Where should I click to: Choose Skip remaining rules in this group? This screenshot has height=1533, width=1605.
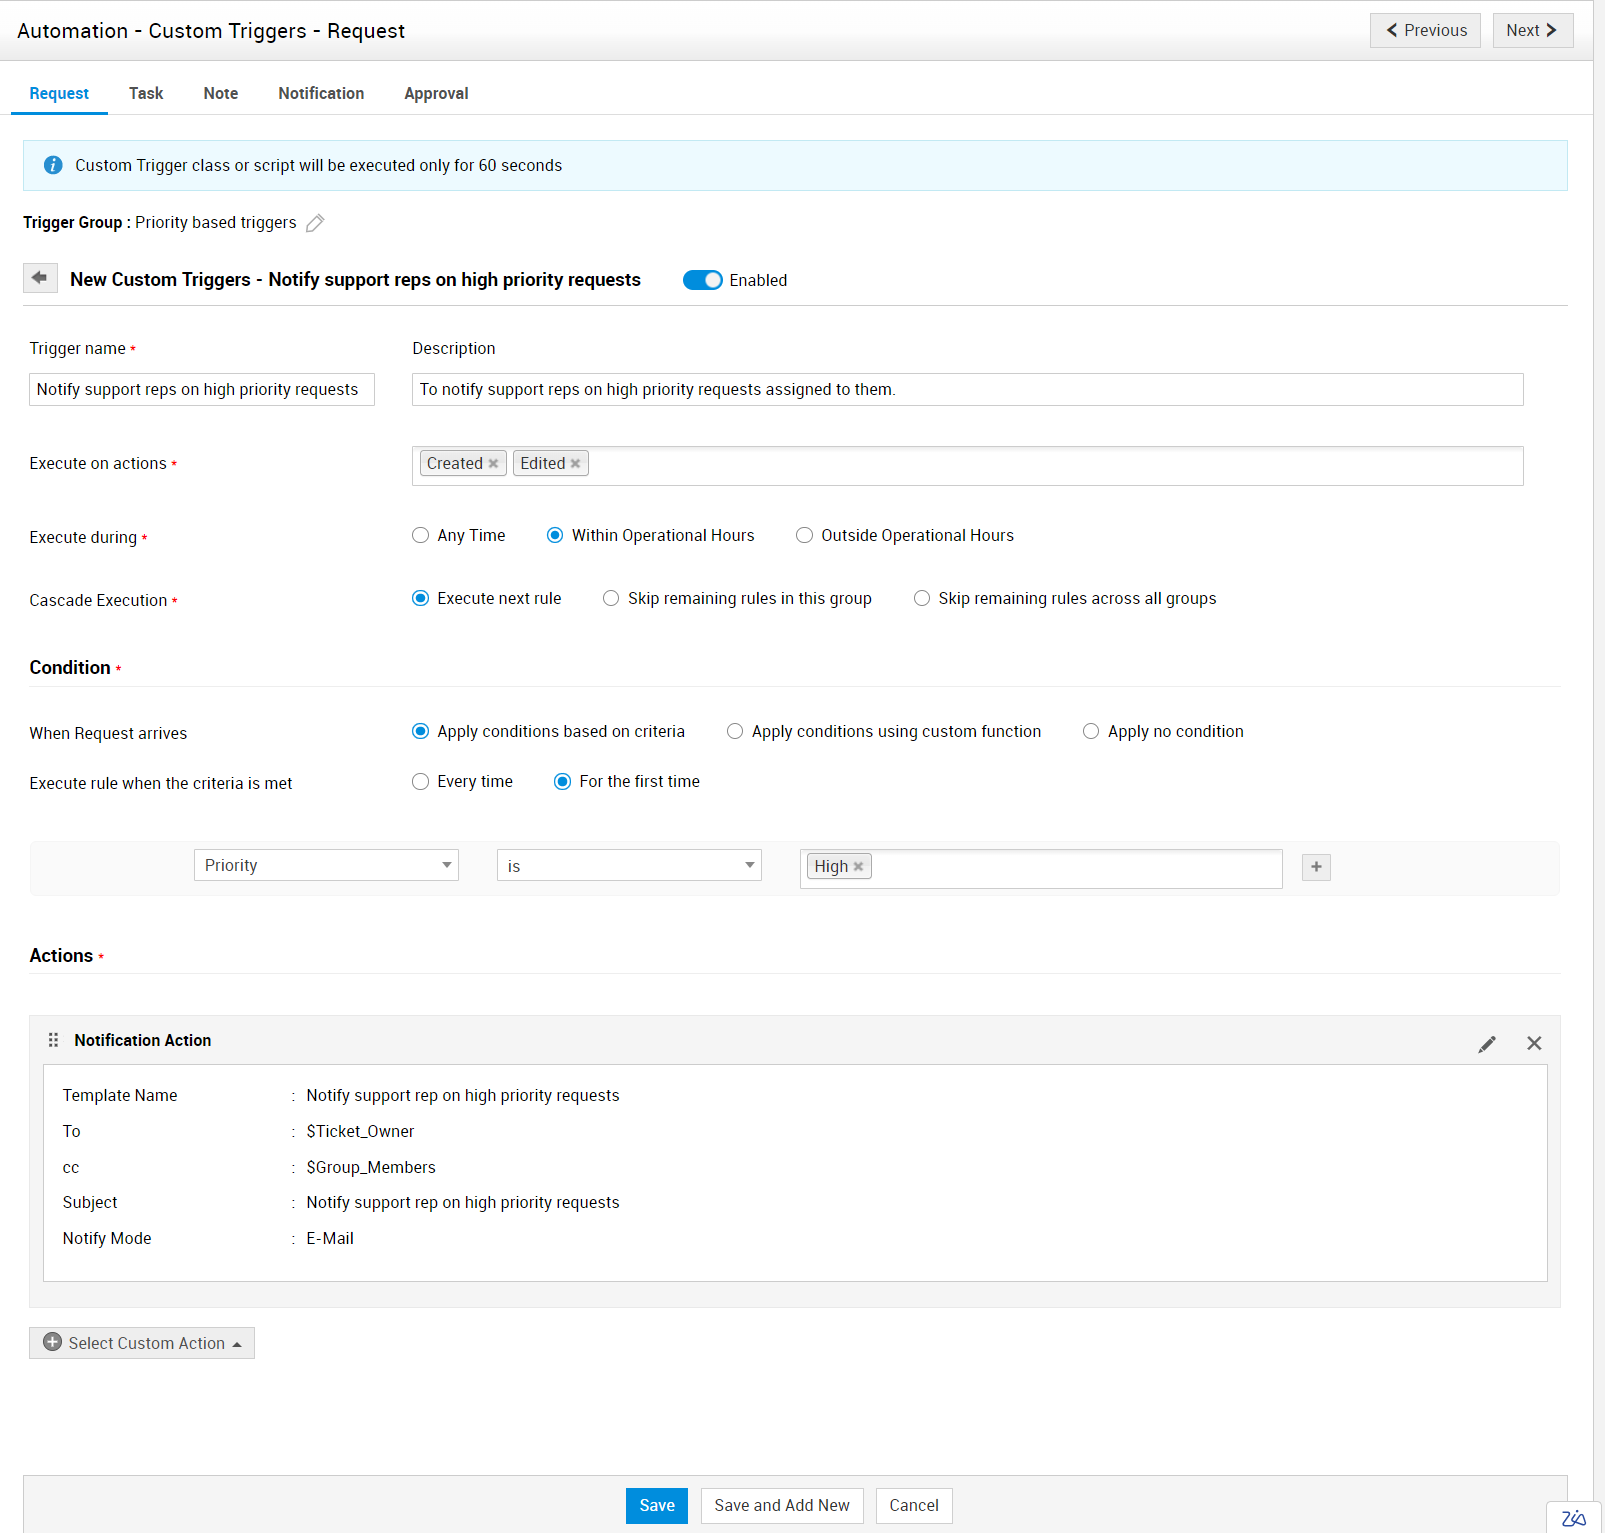point(611,599)
